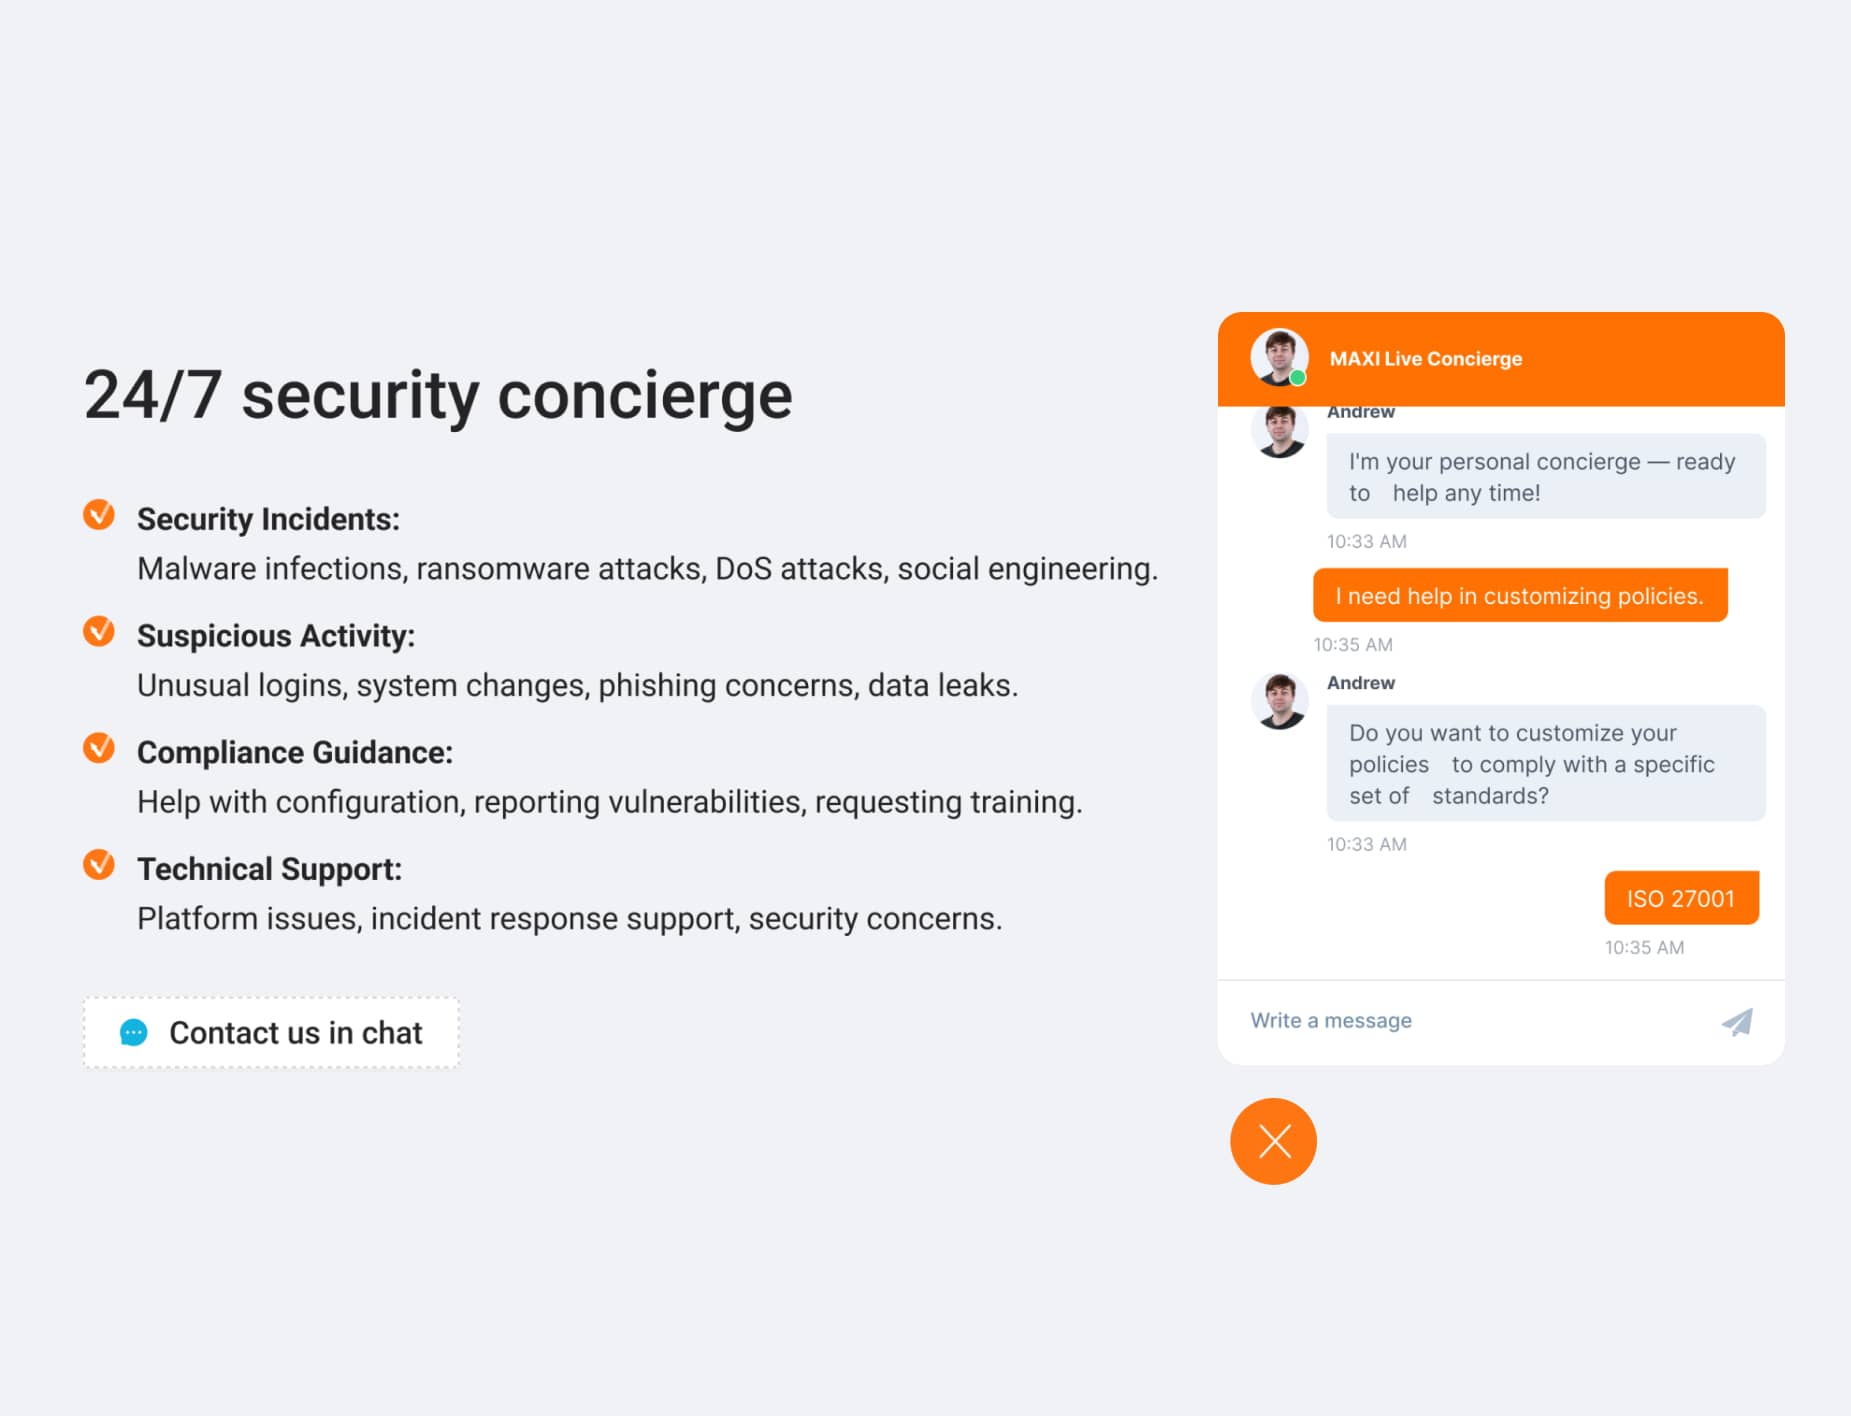Click the 'Do you want to customize' message
This screenshot has height=1416, width=1851.
[1546, 763]
